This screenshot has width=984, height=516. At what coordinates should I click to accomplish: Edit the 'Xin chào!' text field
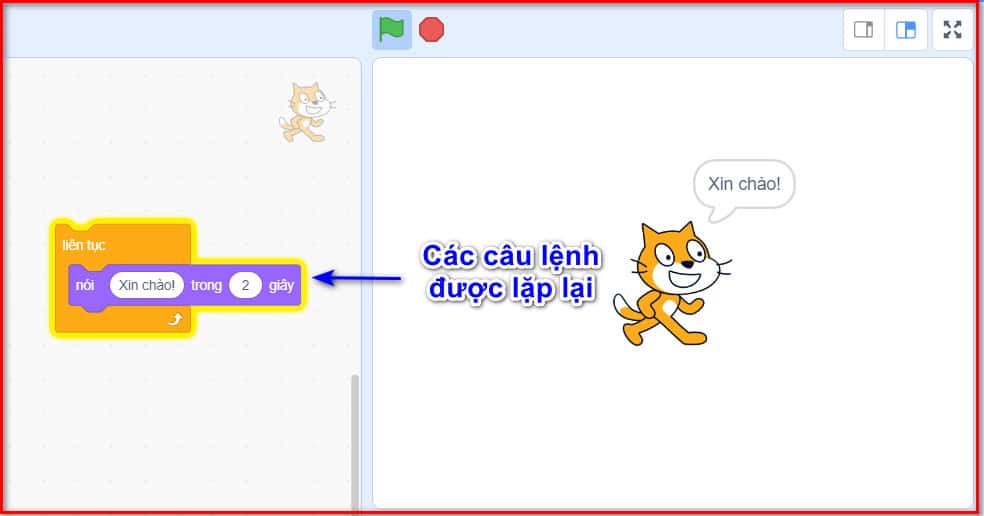pyautogui.click(x=147, y=285)
